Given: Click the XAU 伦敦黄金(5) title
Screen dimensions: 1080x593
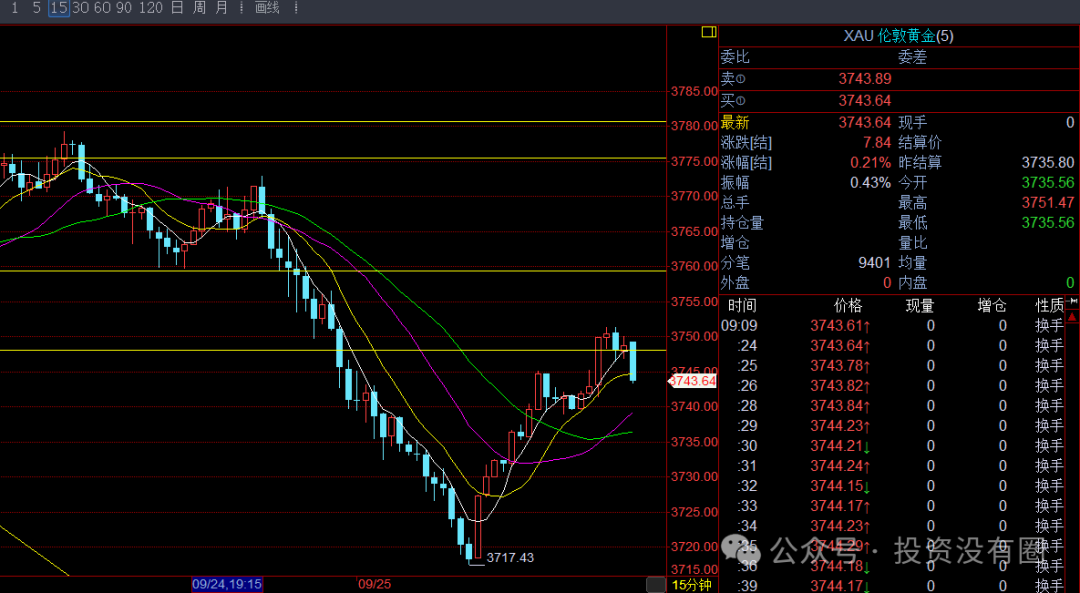Looking at the screenshot, I should 898,36.
